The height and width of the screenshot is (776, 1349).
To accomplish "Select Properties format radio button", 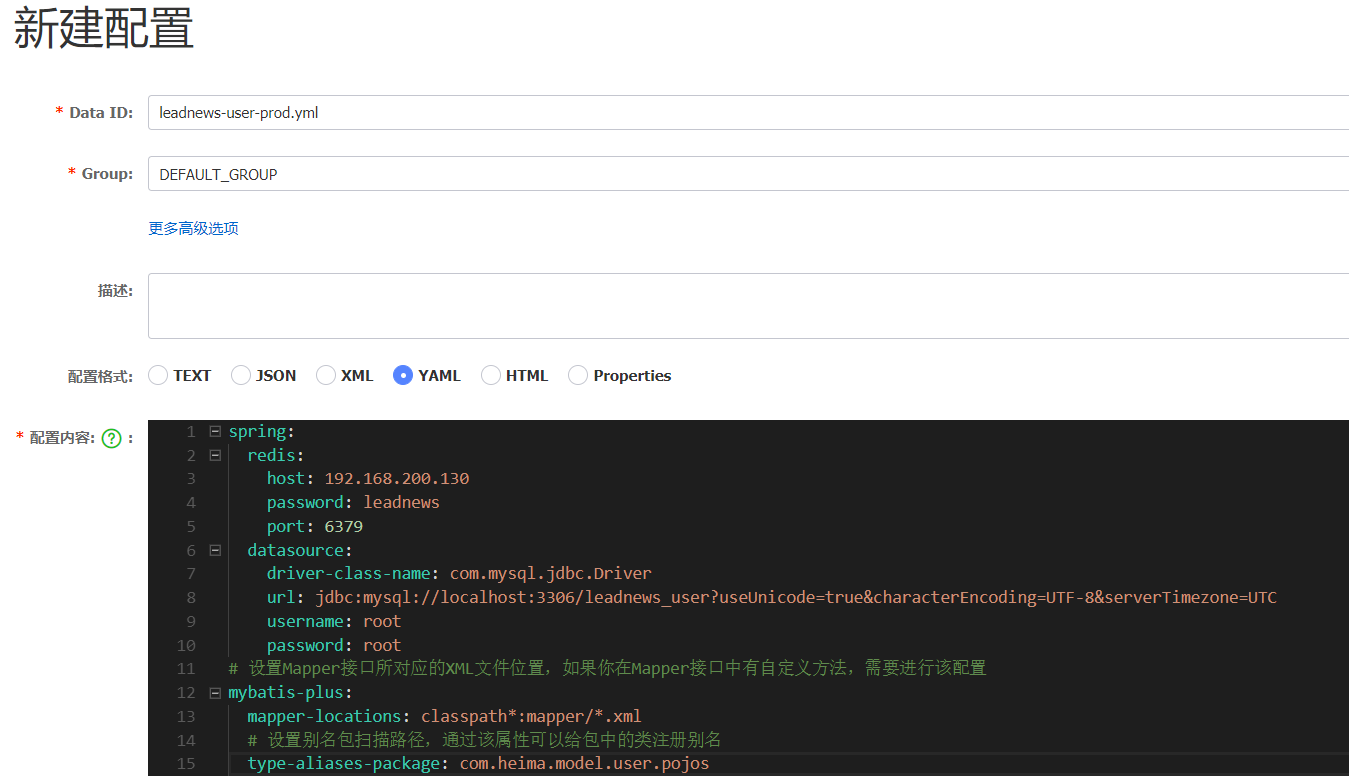I will (x=578, y=375).
